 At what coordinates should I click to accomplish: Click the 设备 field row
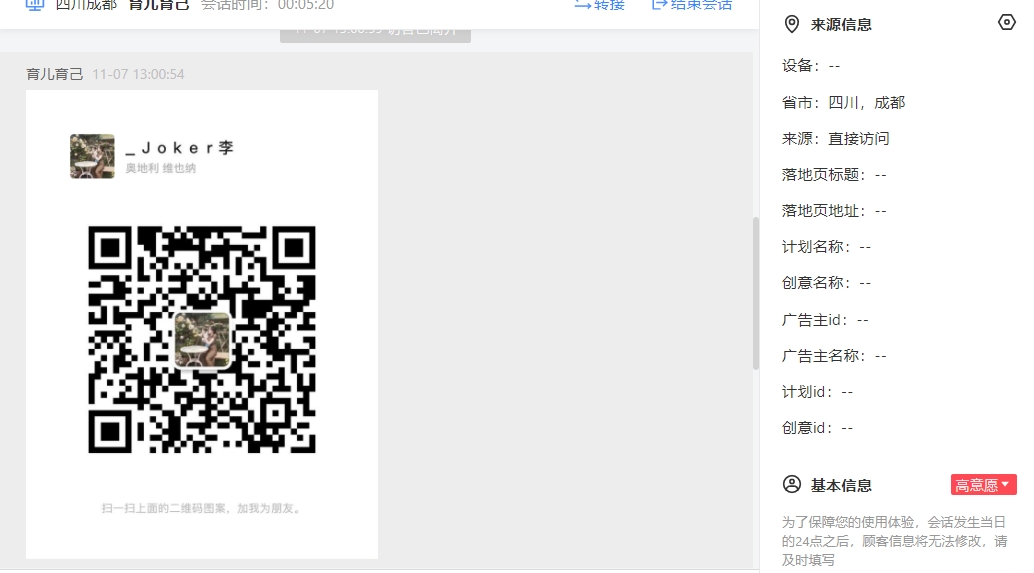(x=811, y=66)
